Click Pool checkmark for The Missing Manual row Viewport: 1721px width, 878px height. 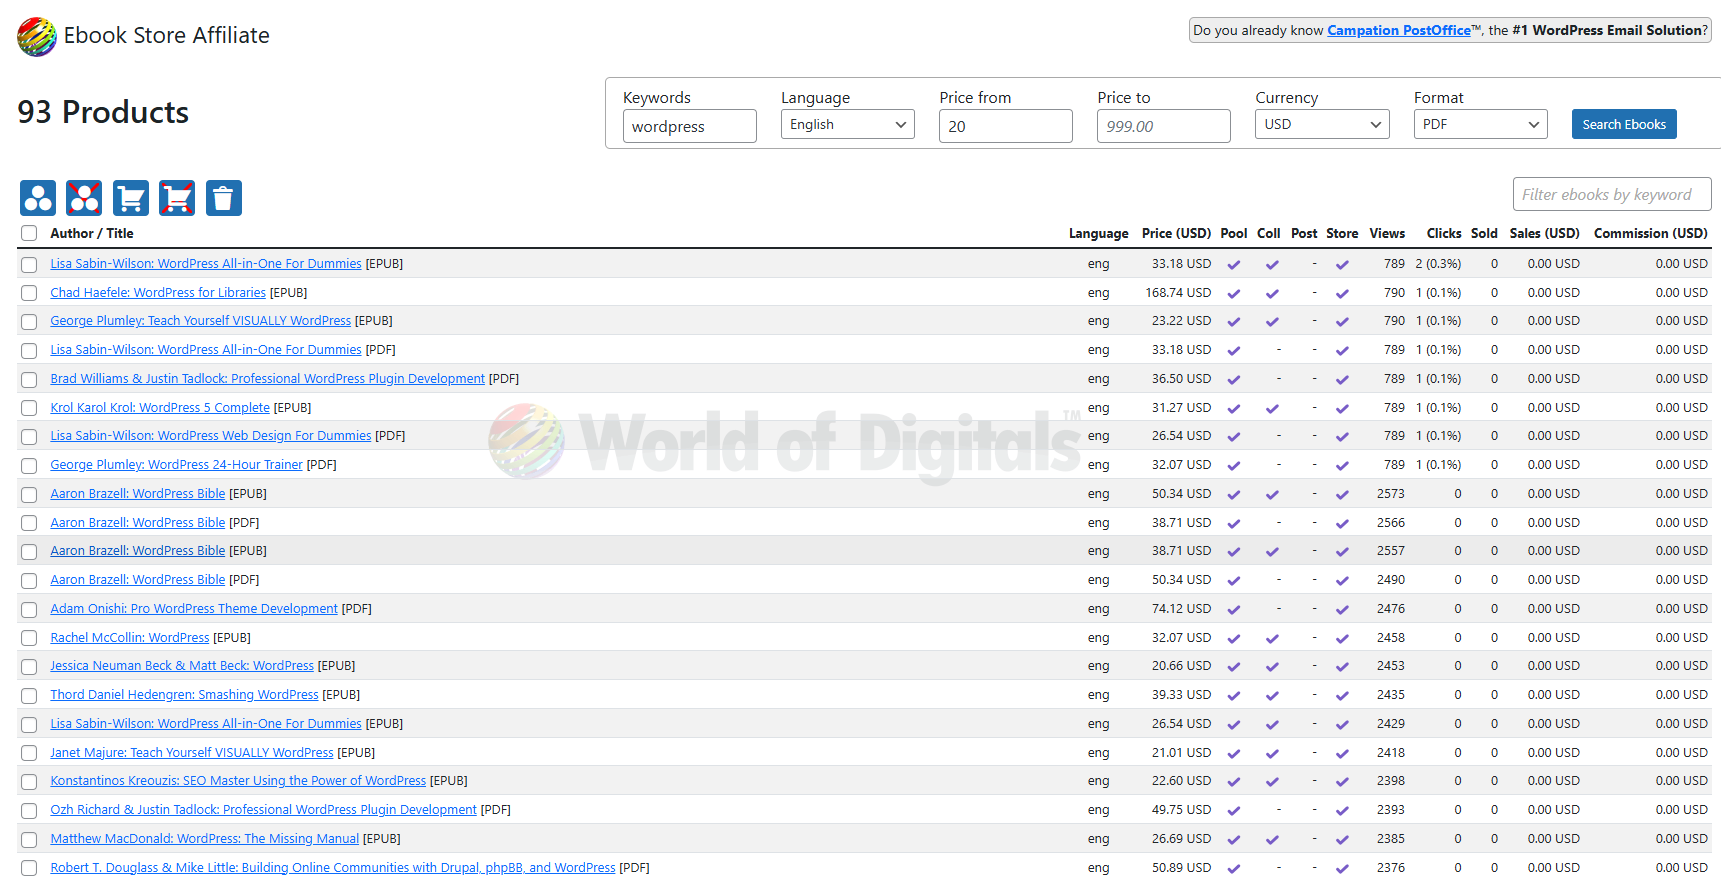(1234, 840)
